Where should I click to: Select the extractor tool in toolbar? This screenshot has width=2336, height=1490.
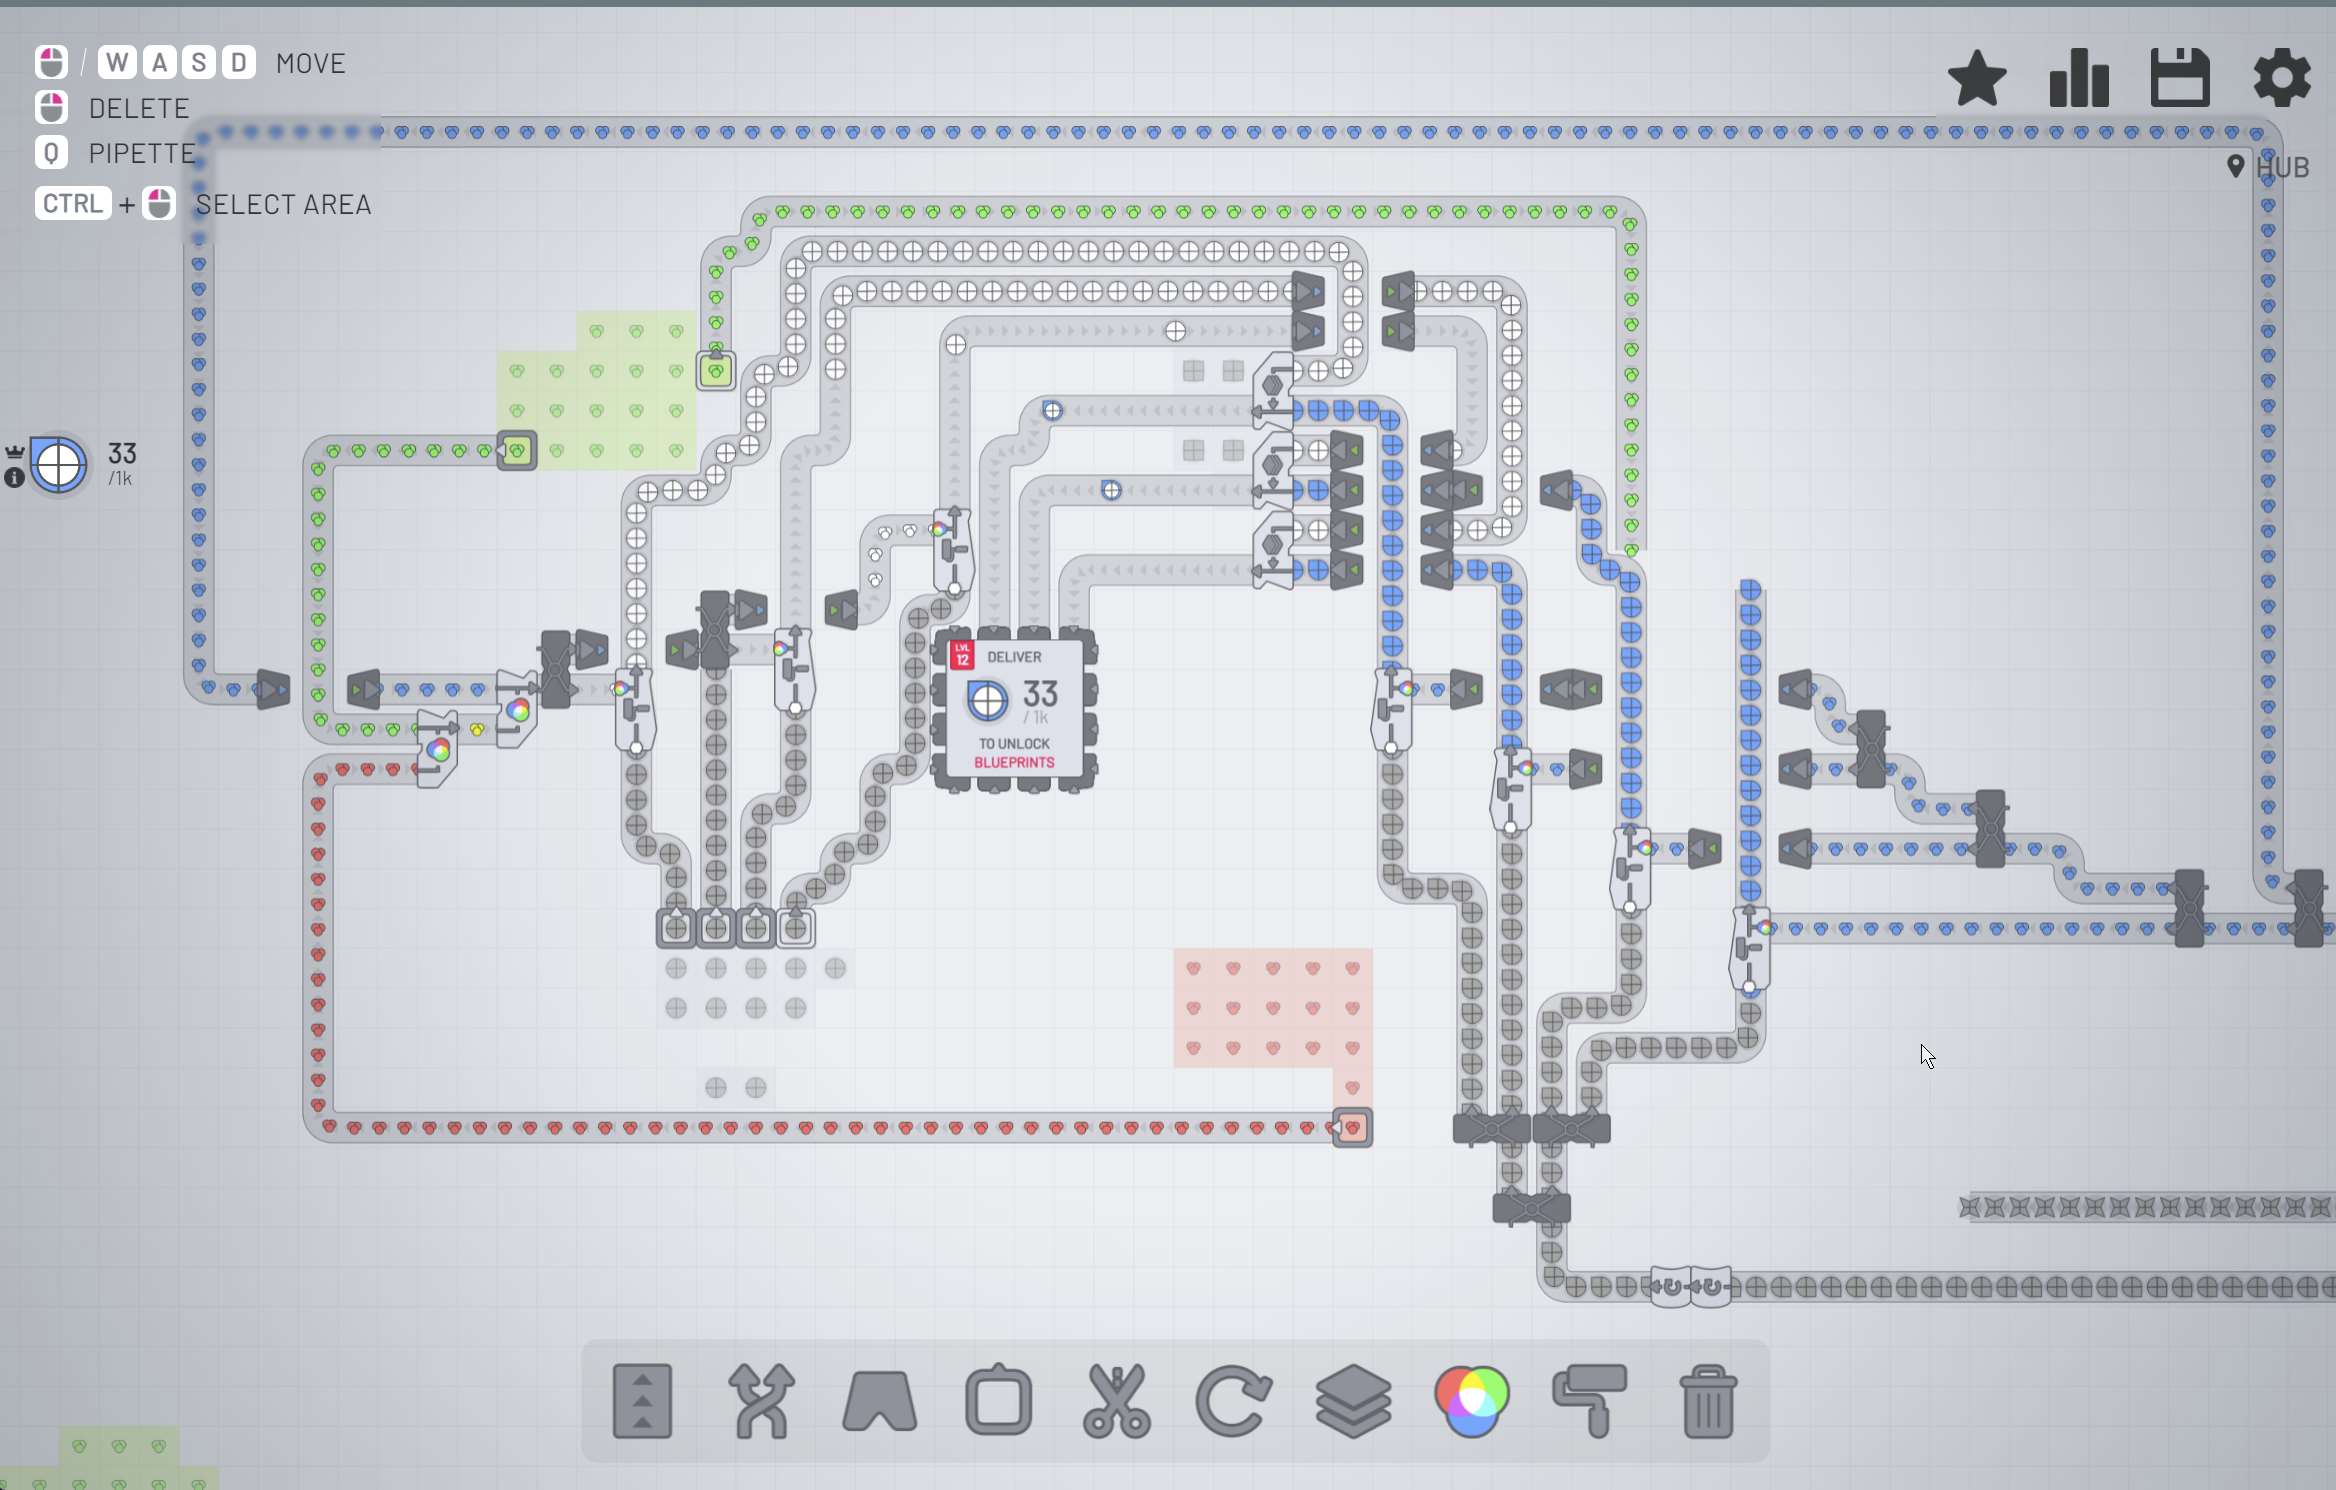[998, 1400]
